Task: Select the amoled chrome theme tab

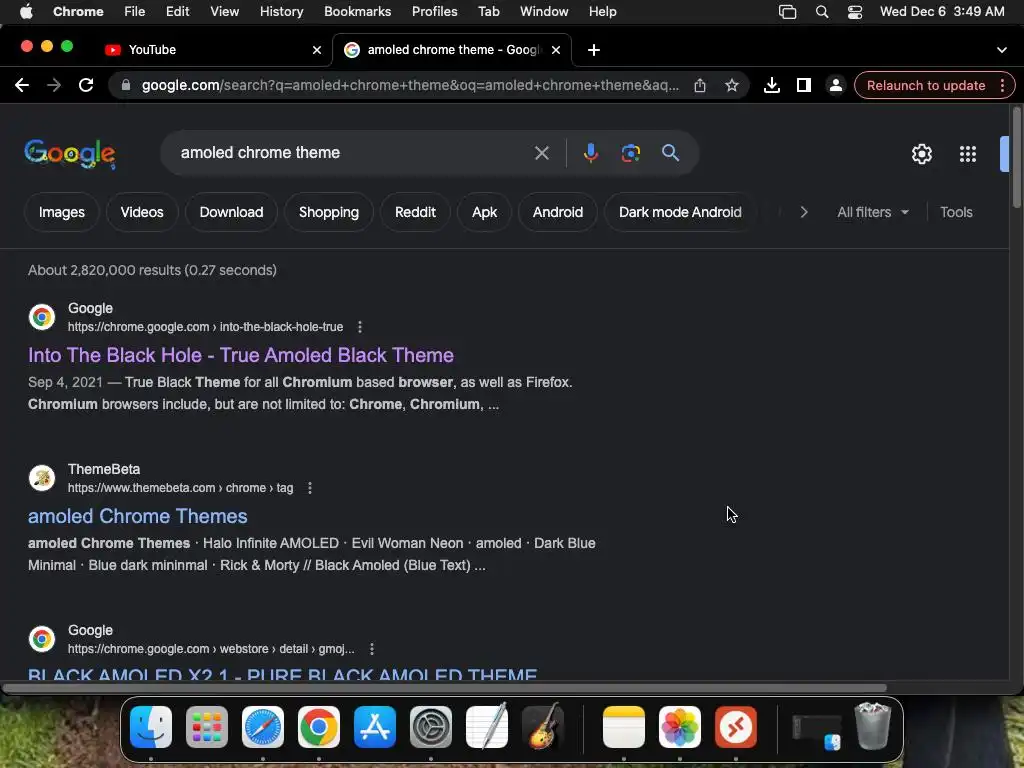Action: click(453, 50)
